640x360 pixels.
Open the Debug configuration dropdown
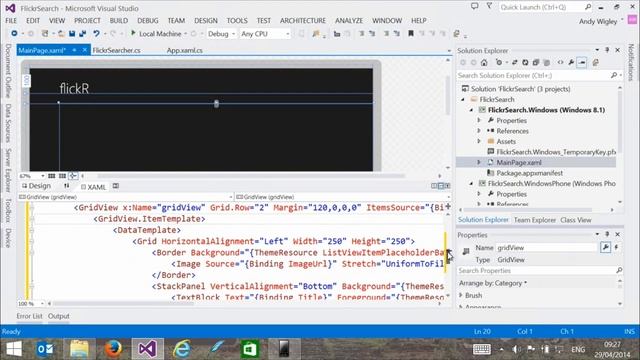[x=221, y=34]
